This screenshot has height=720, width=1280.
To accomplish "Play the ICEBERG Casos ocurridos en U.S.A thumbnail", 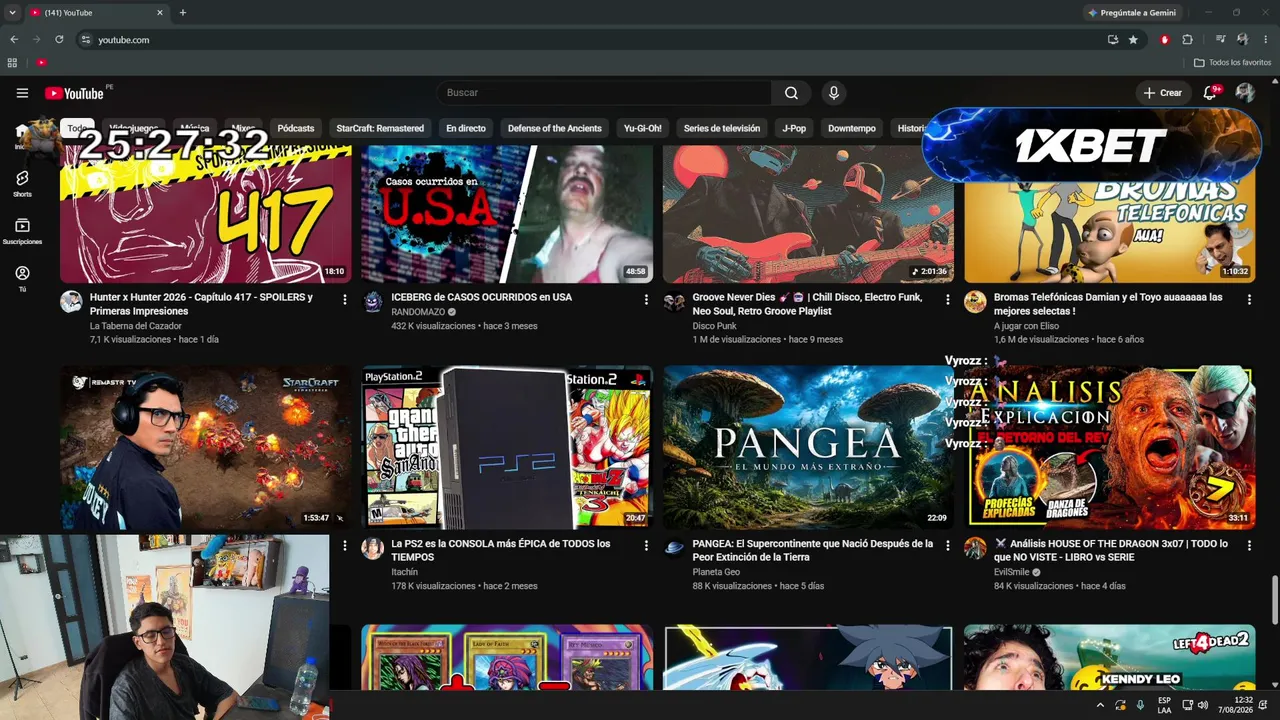I will [x=507, y=214].
